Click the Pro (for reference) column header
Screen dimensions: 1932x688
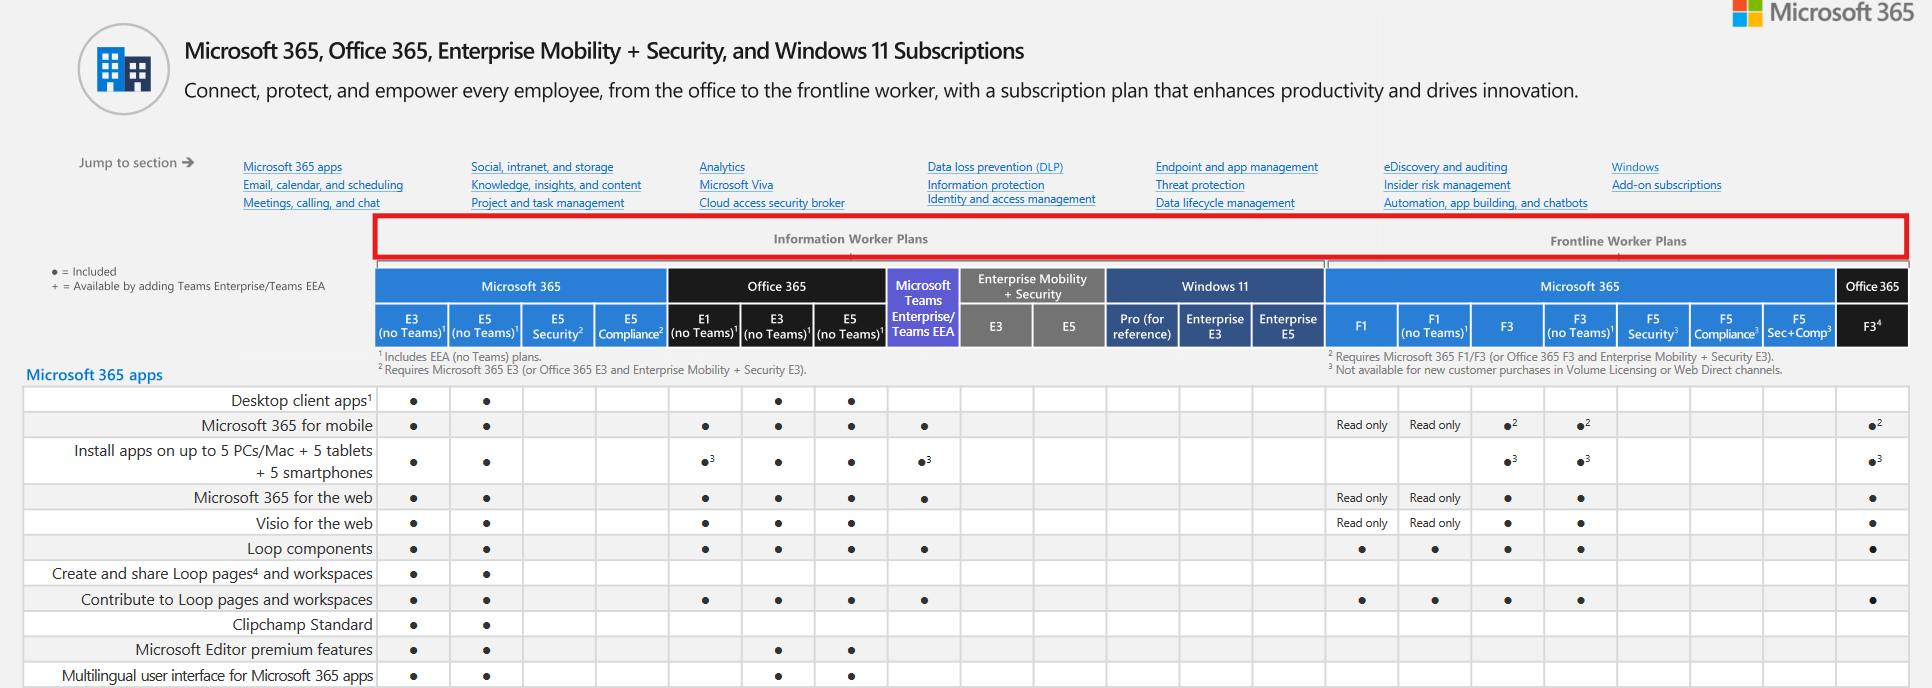click(x=1142, y=326)
